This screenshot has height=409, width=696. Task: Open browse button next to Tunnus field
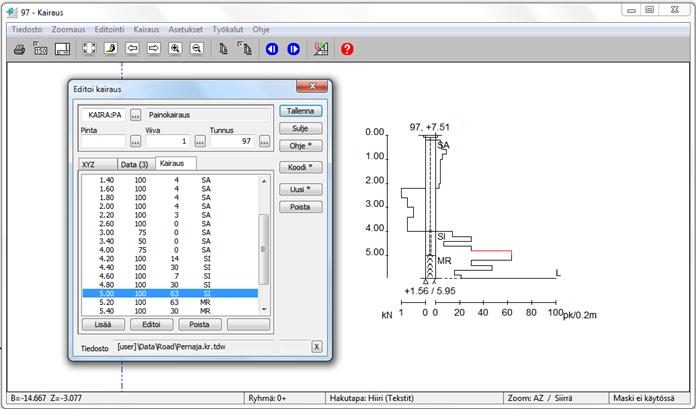tap(265, 141)
